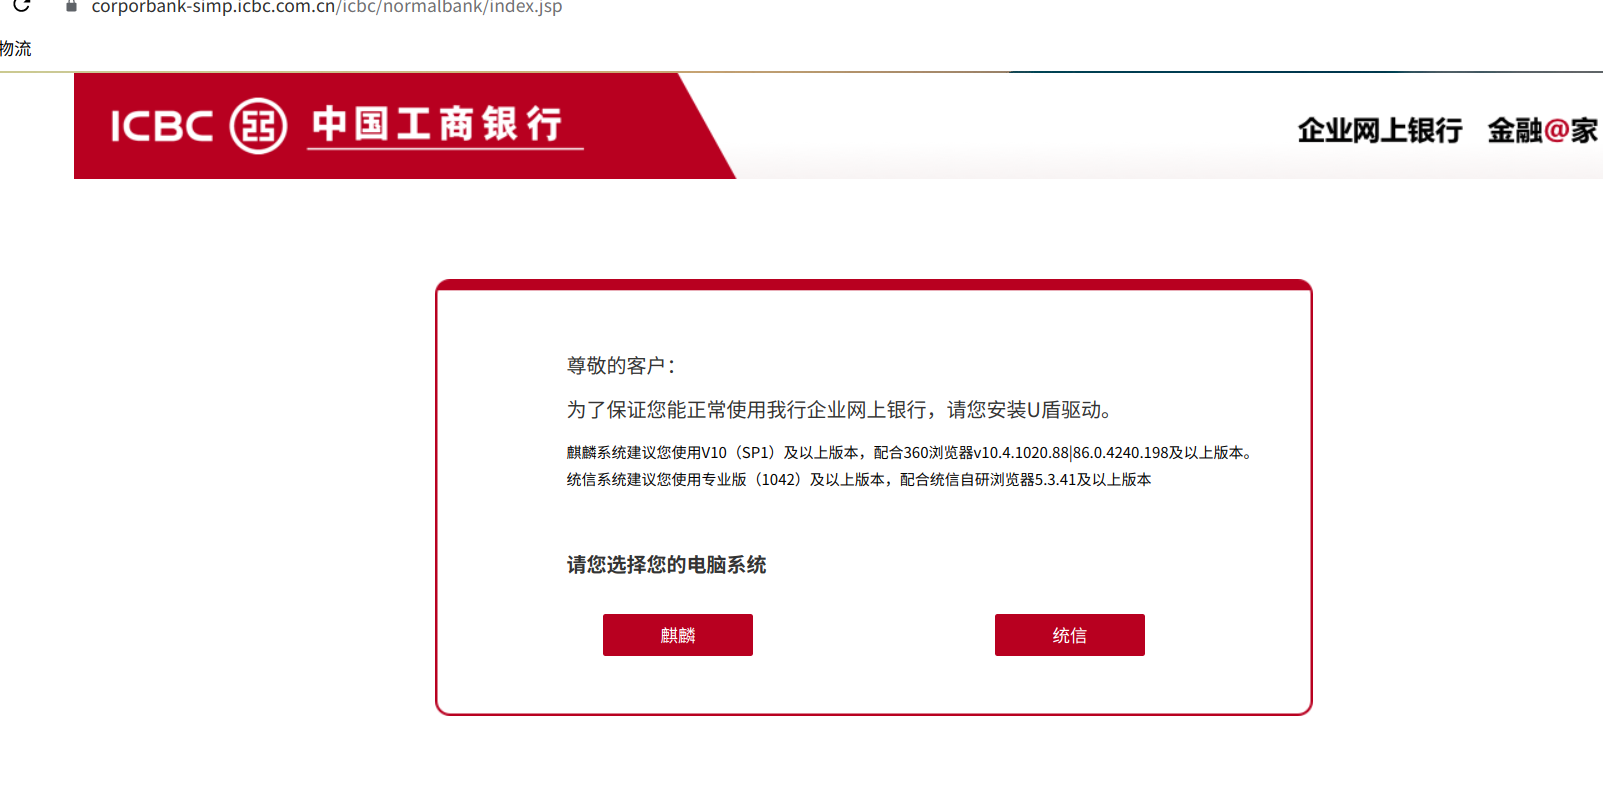1603x803 pixels.
Task: Click the line about installing U盾驱动
Action: [840, 410]
